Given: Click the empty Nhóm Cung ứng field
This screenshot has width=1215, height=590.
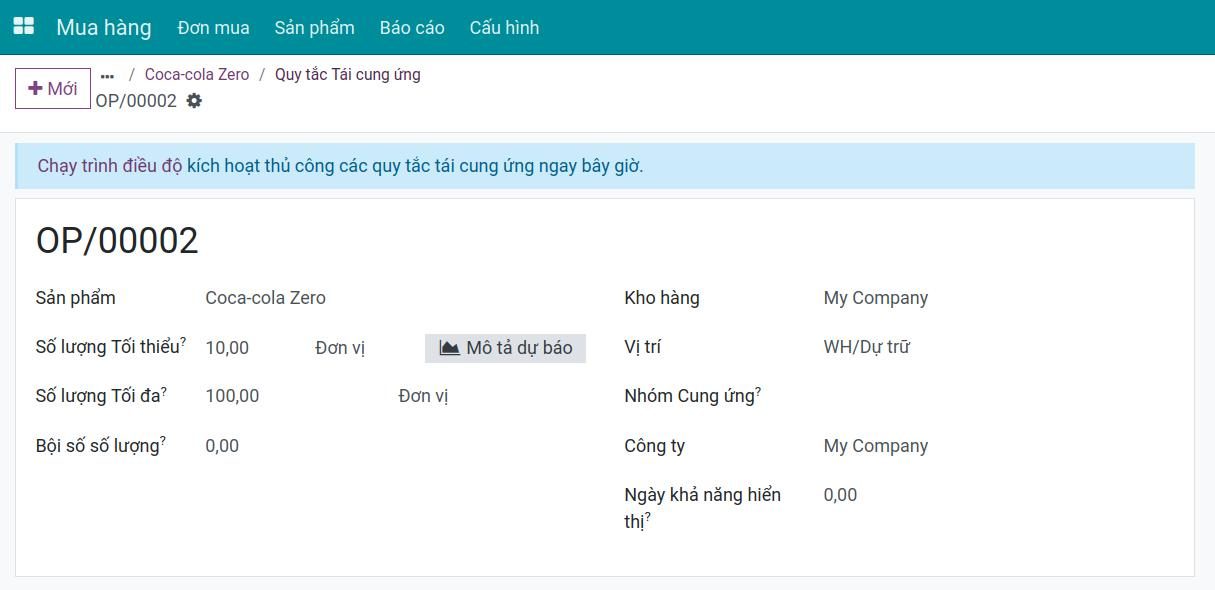Looking at the screenshot, I should (x=998, y=396).
